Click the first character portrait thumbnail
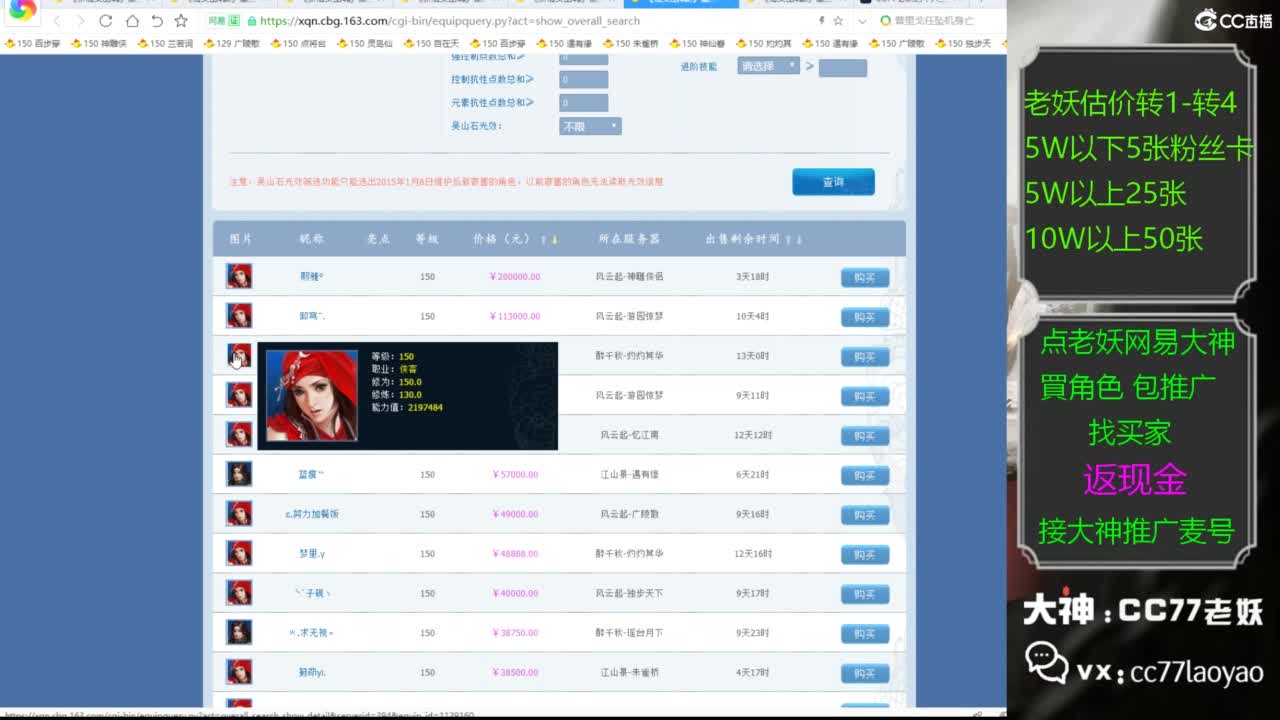Viewport: 1280px width, 720px height. point(237,276)
